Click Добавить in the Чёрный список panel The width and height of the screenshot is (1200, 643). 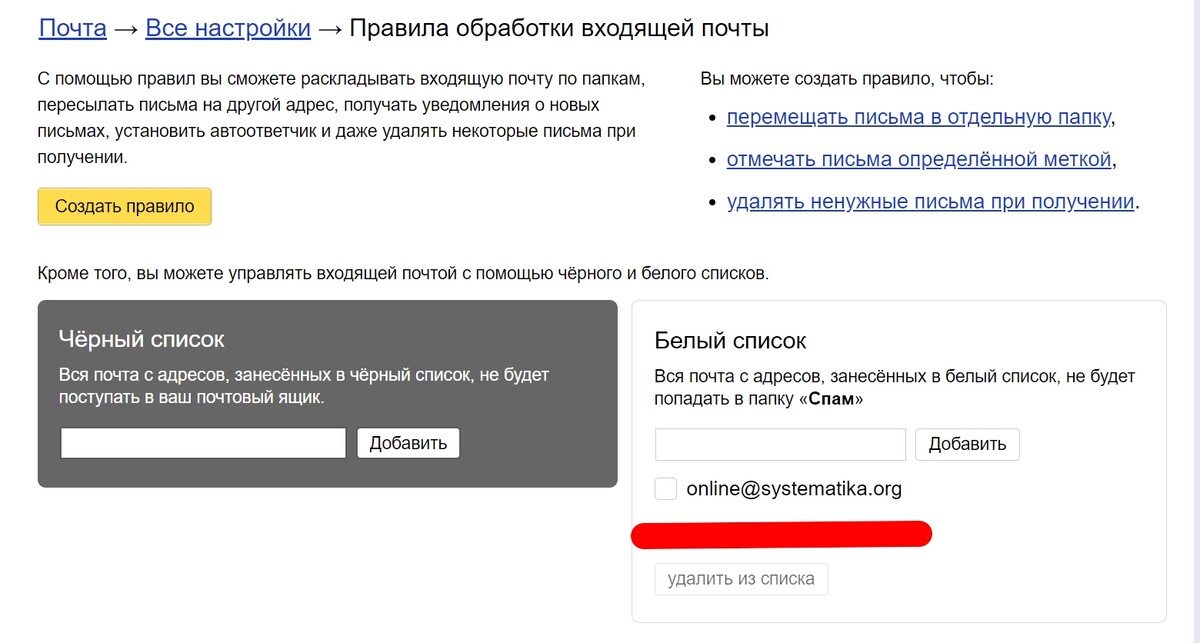point(408,443)
